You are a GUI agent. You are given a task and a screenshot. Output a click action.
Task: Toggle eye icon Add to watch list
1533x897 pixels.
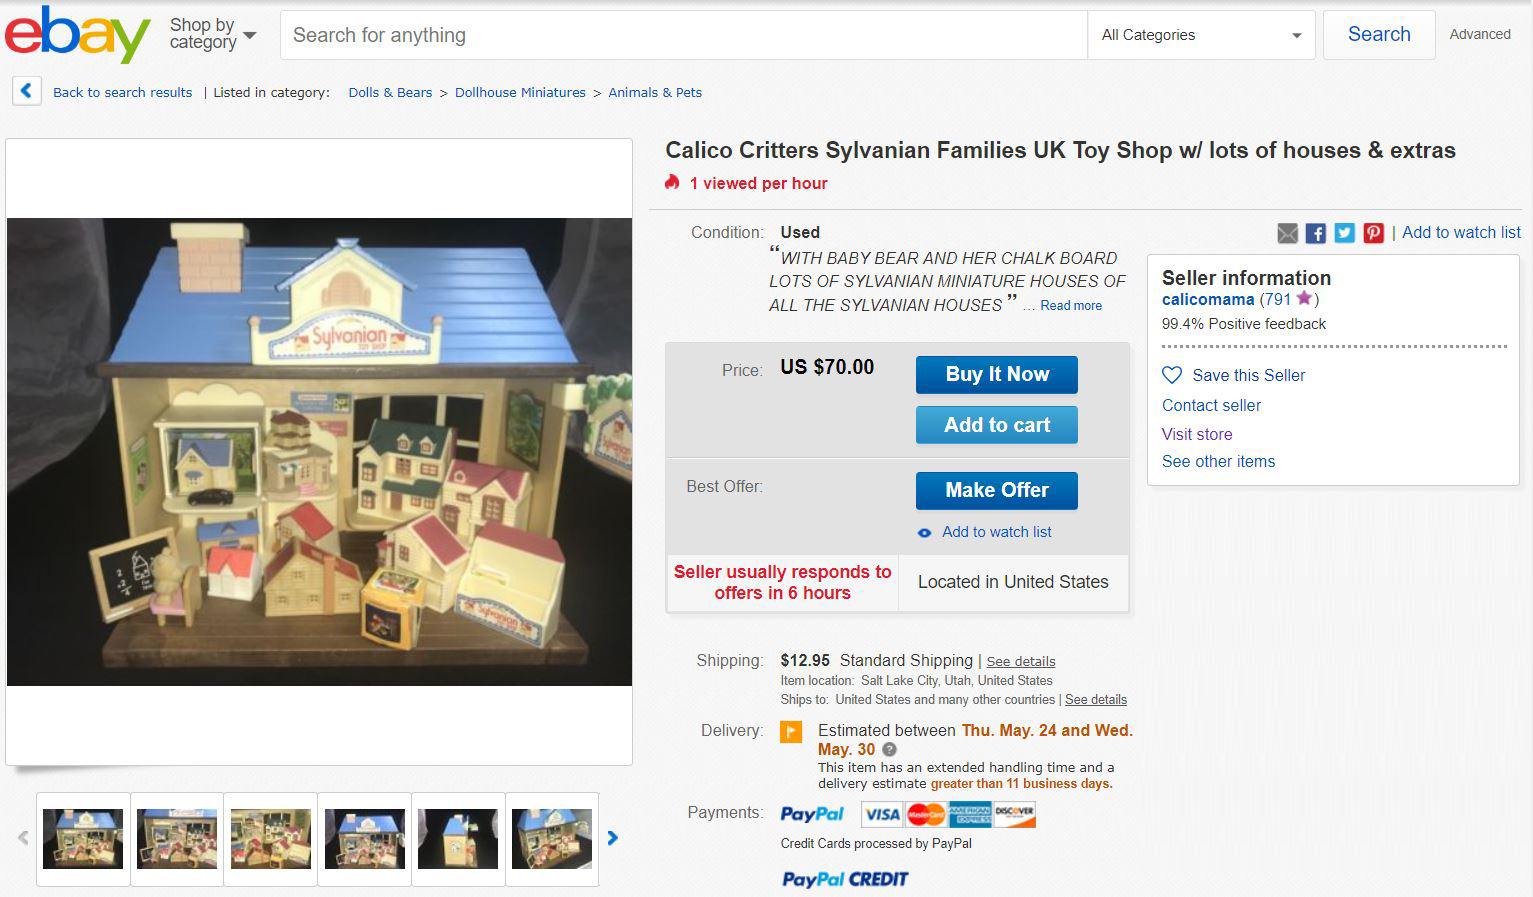coord(925,533)
